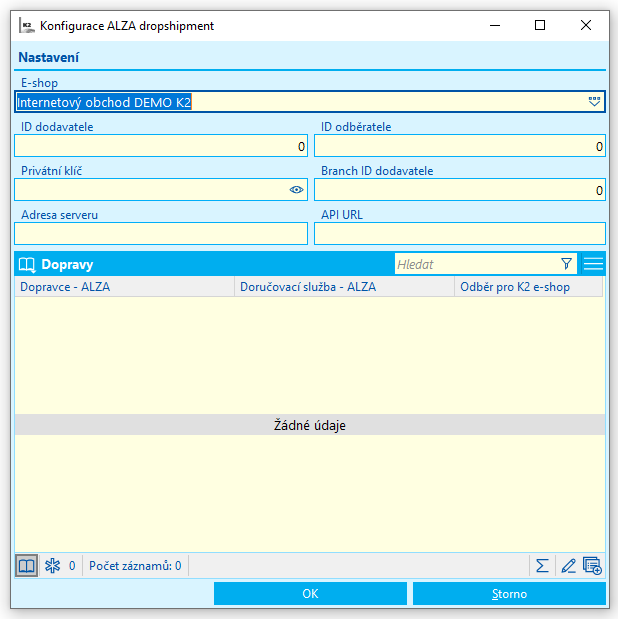
Task: Select the E-shop field text
Action: point(104,102)
